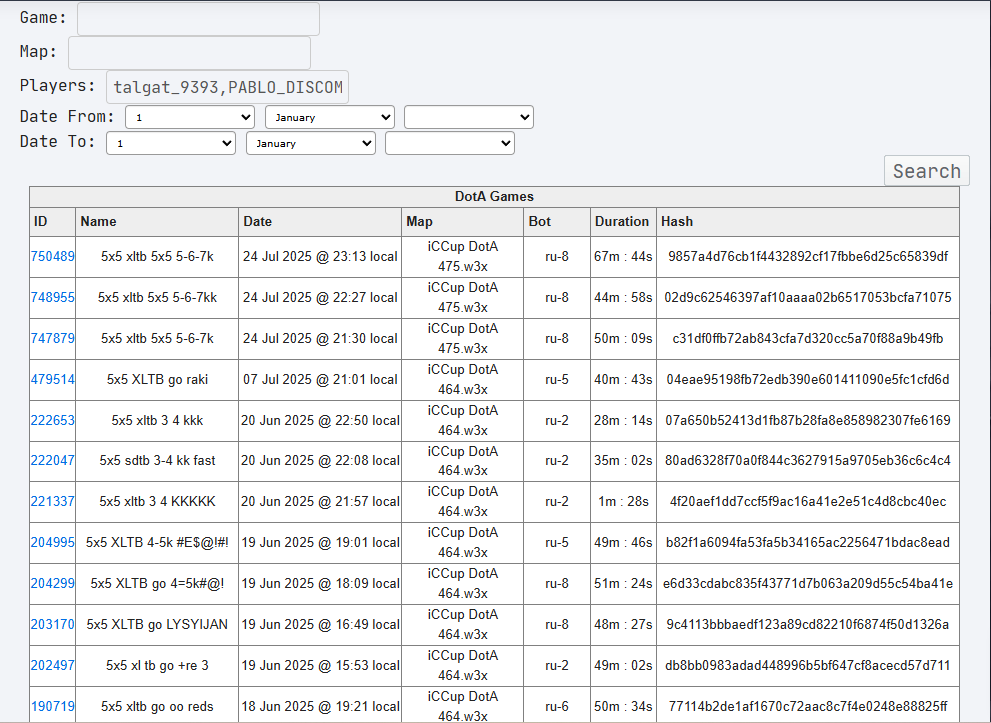This screenshot has width=991, height=723.
Task: Click hash starting with 04eae95198fb
Action: tap(808, 380)
